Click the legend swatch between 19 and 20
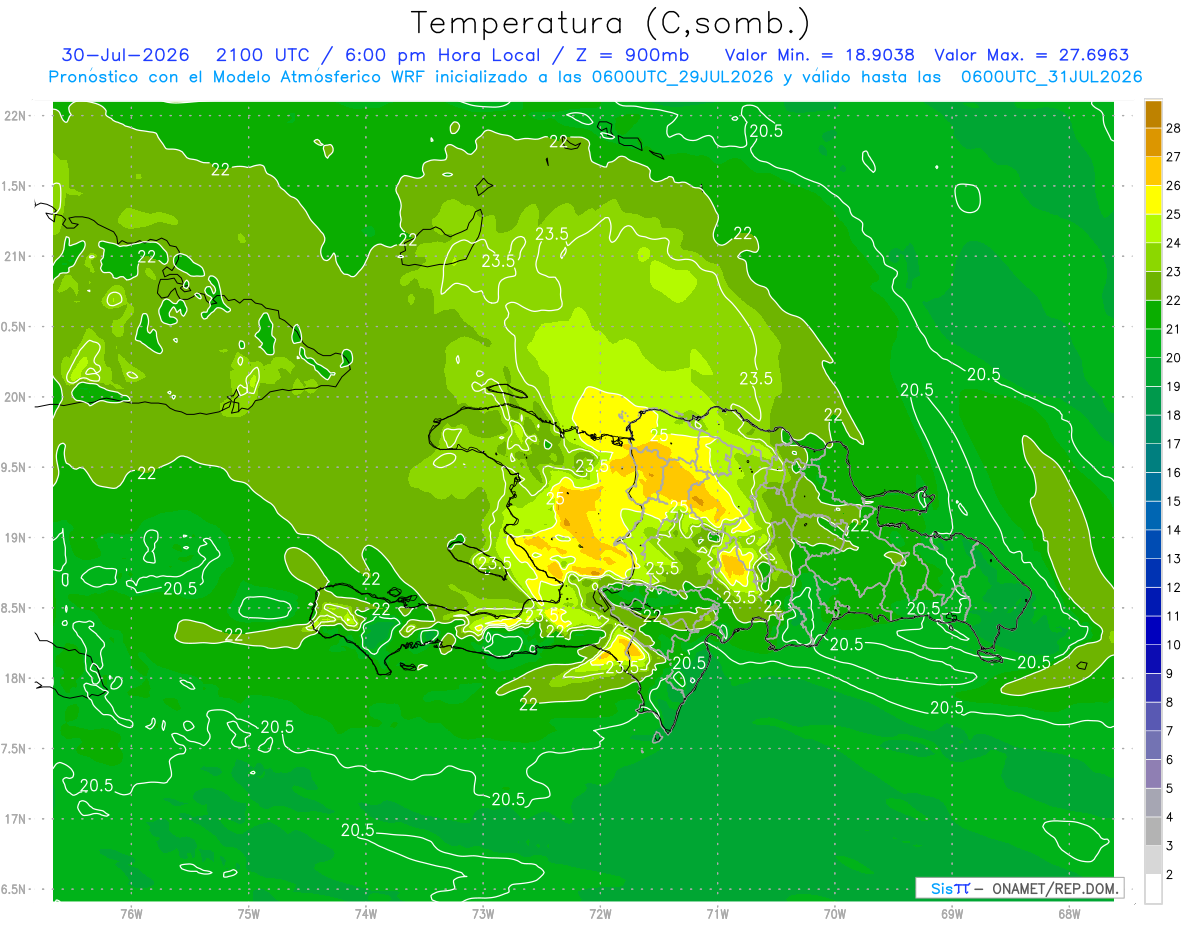The height and width of the screenshot is (927, 1200). (1153, 372)
